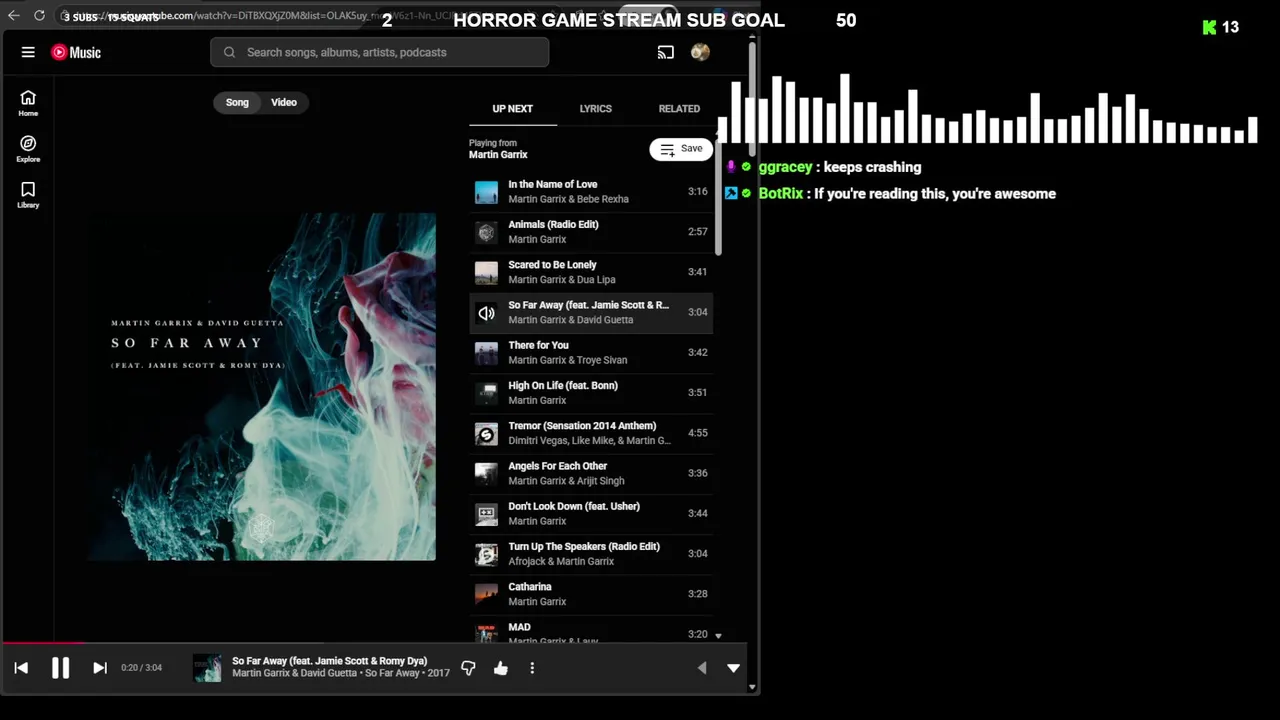1280x720 pixels.
Task: Open the RELATED tab
Action: 679,108
